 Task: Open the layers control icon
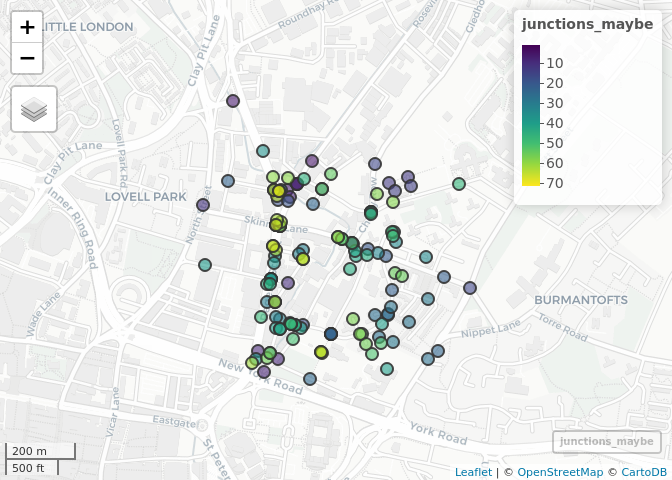click(34, 109)
